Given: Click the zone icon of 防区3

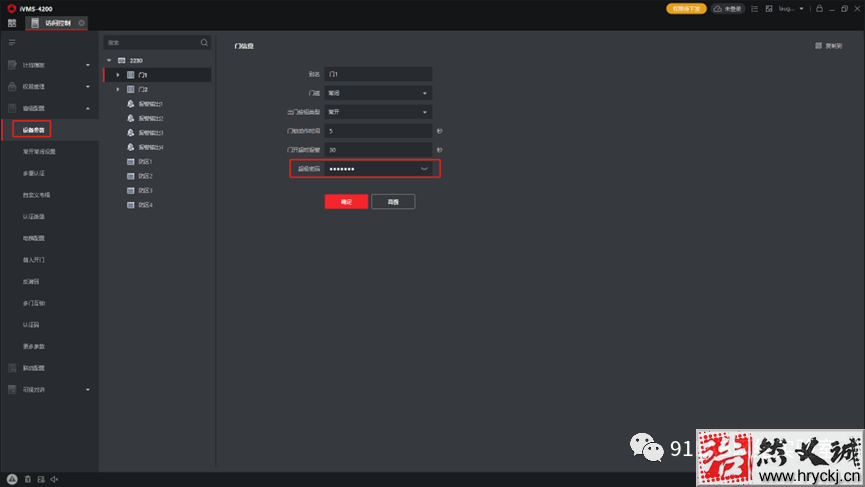Looking at the screenshot, I should pyautogui.click(x=131, y=190).
